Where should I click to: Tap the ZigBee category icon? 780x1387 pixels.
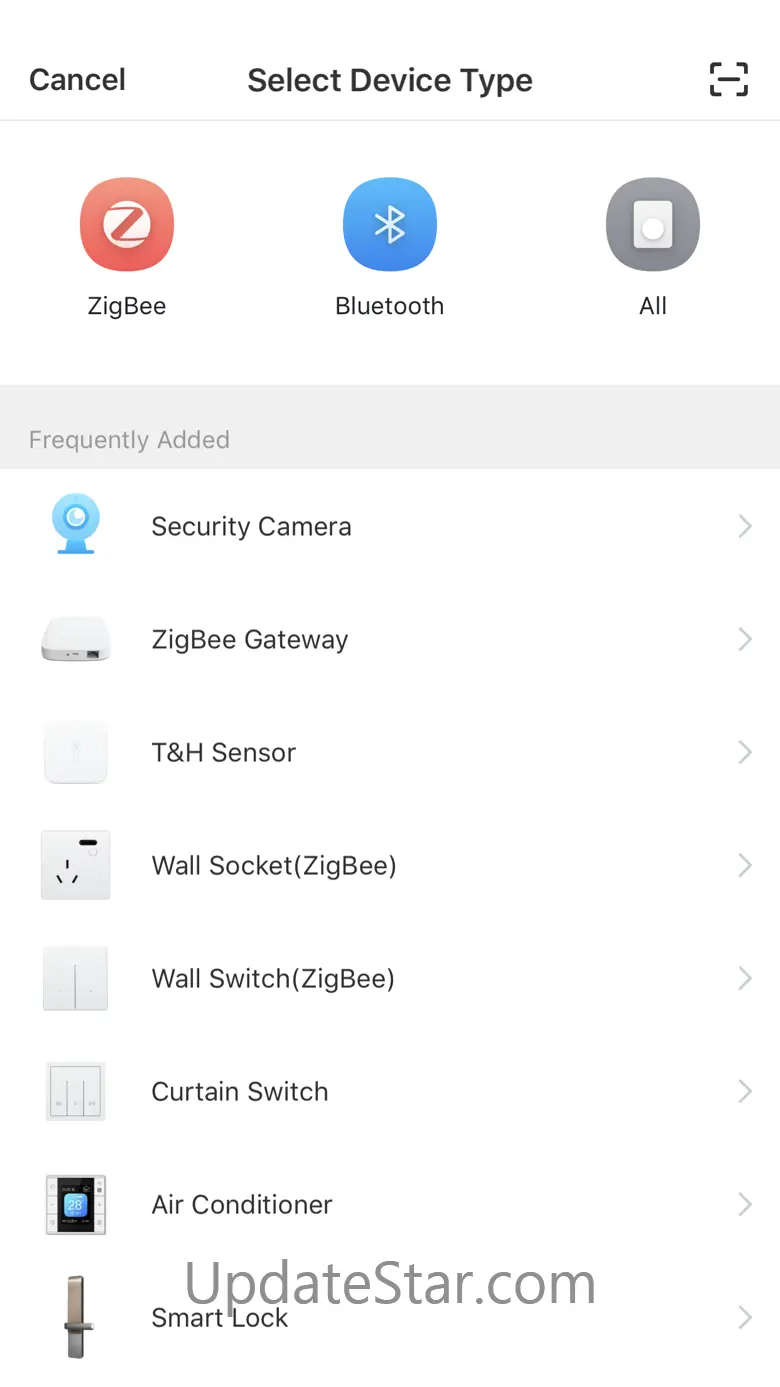[127, 225]
